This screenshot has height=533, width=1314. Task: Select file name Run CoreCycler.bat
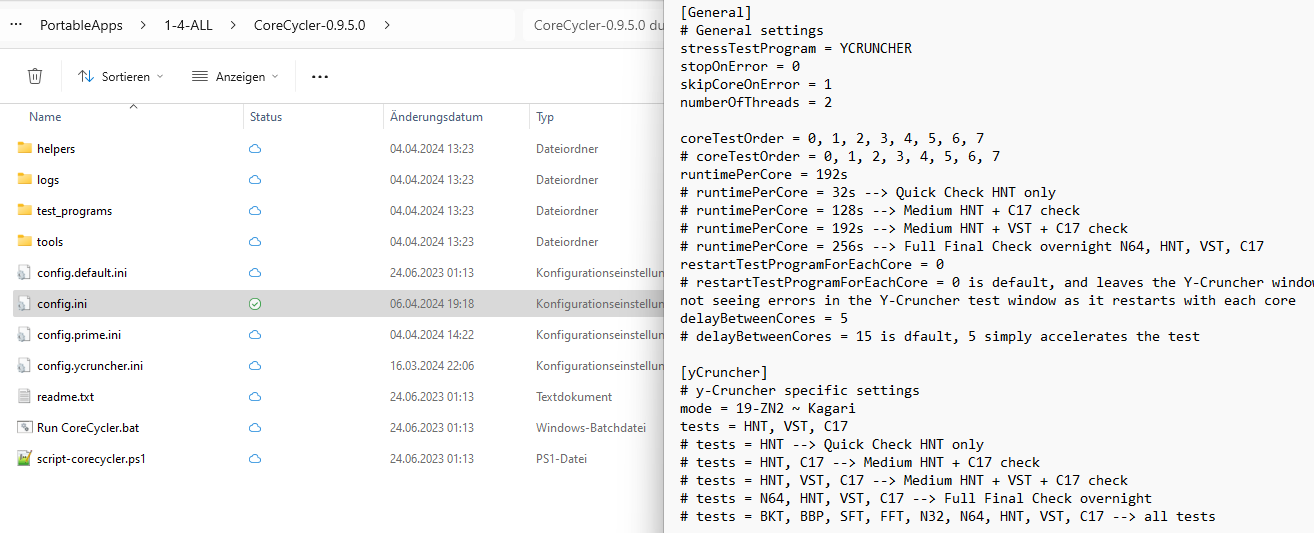click(x=88, y=428)
